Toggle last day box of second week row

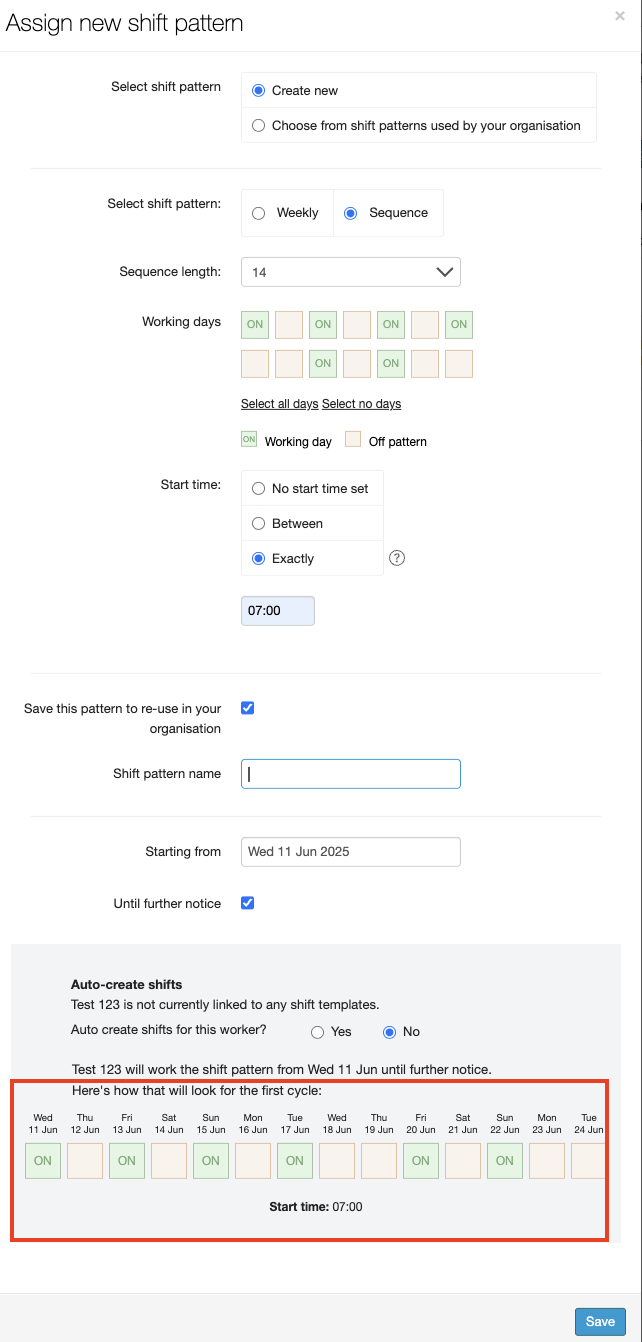[x=459, y=363]
